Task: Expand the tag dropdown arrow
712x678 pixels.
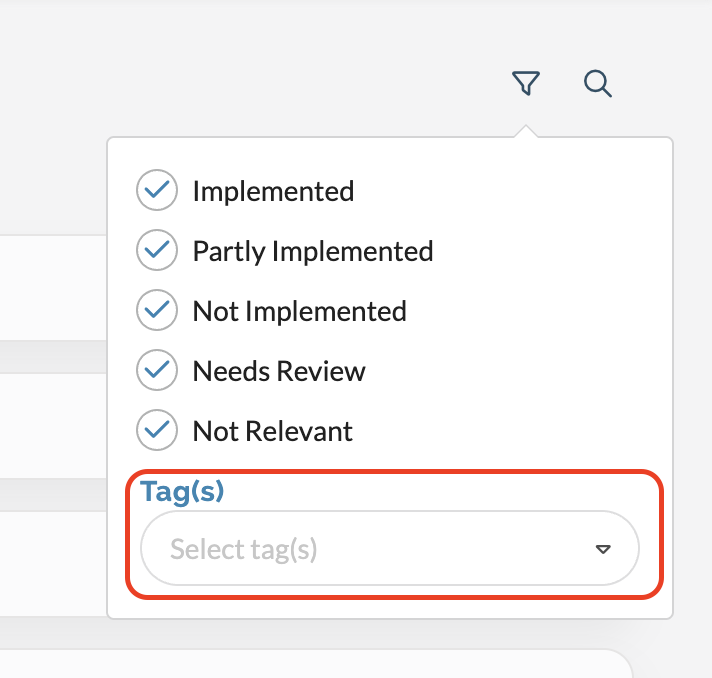Action: pyautogui.click(x=603, y=549)
